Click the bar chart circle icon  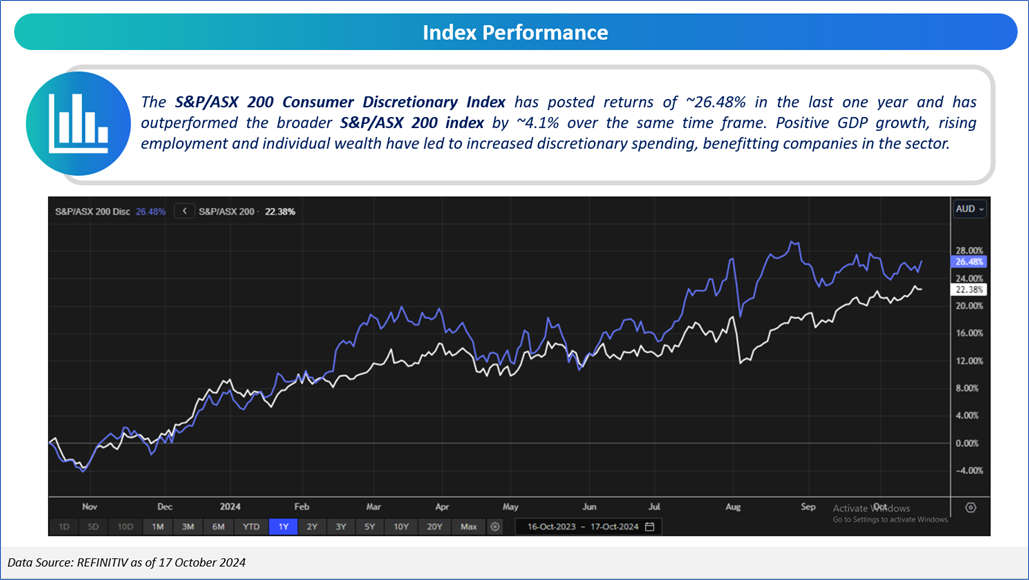click(79, 123)
